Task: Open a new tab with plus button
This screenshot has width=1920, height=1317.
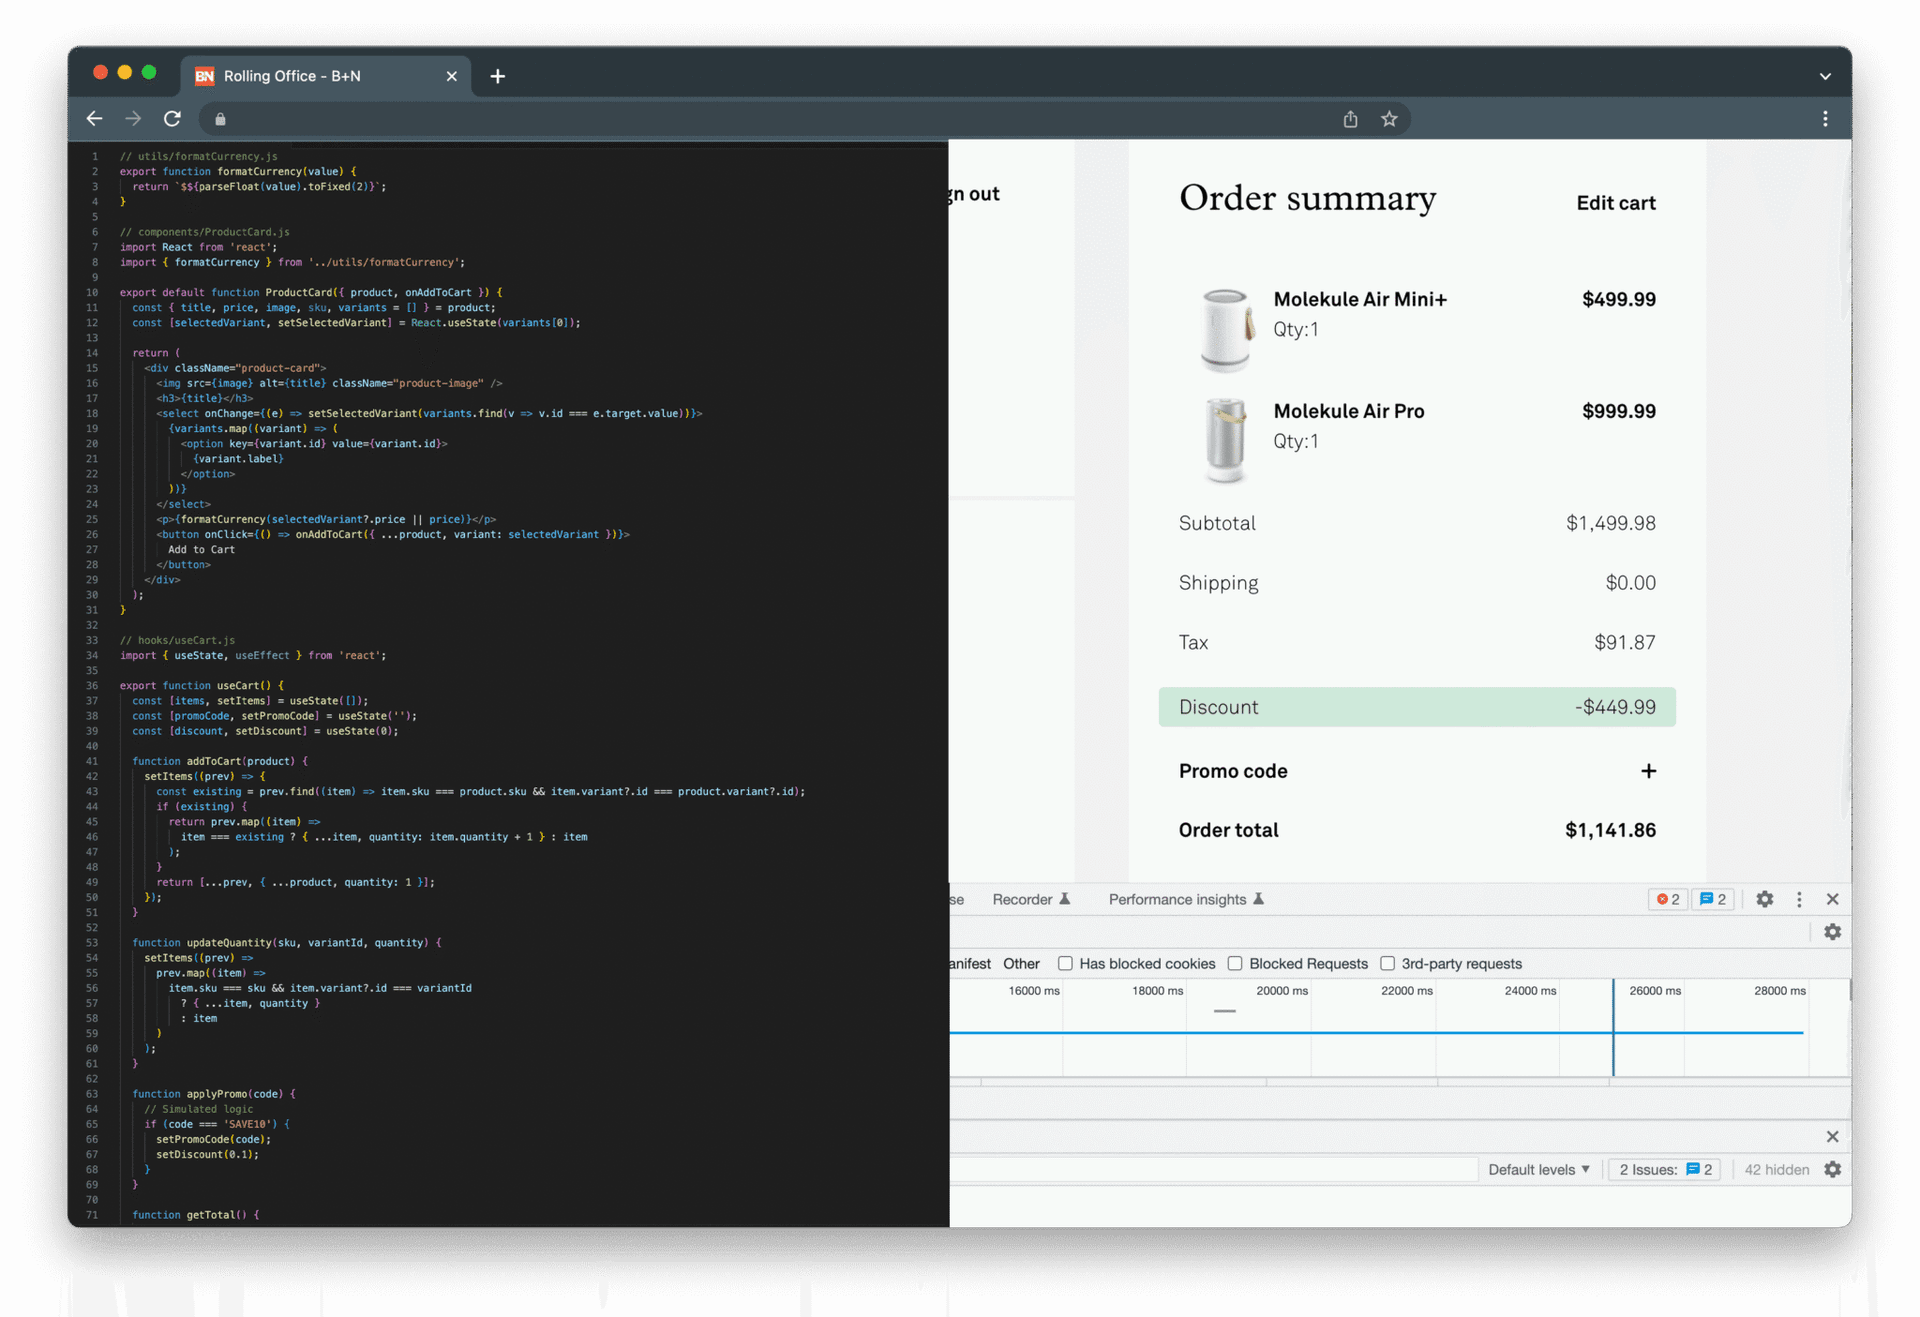Action: click(497, 76)
